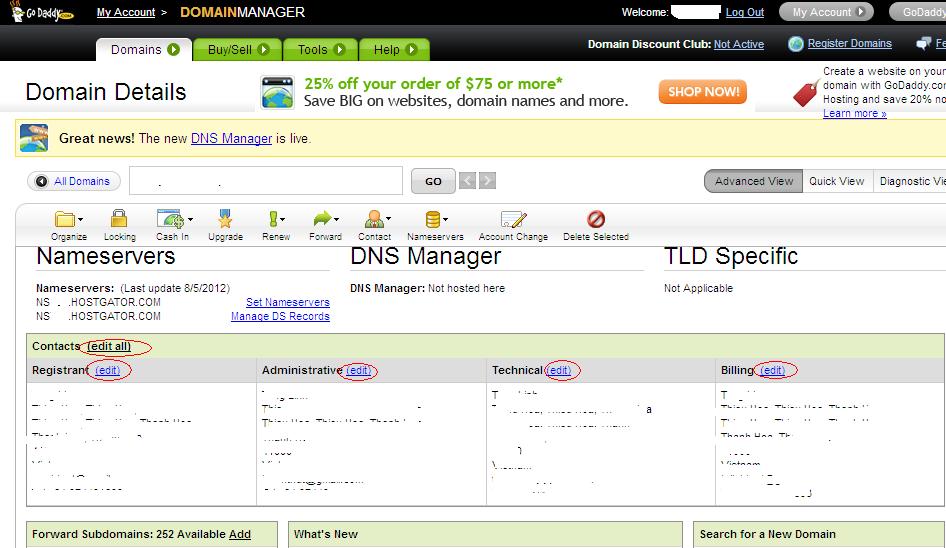Open the Domains tab
This screenshot has height=548, width=946.
coord(144,49)
